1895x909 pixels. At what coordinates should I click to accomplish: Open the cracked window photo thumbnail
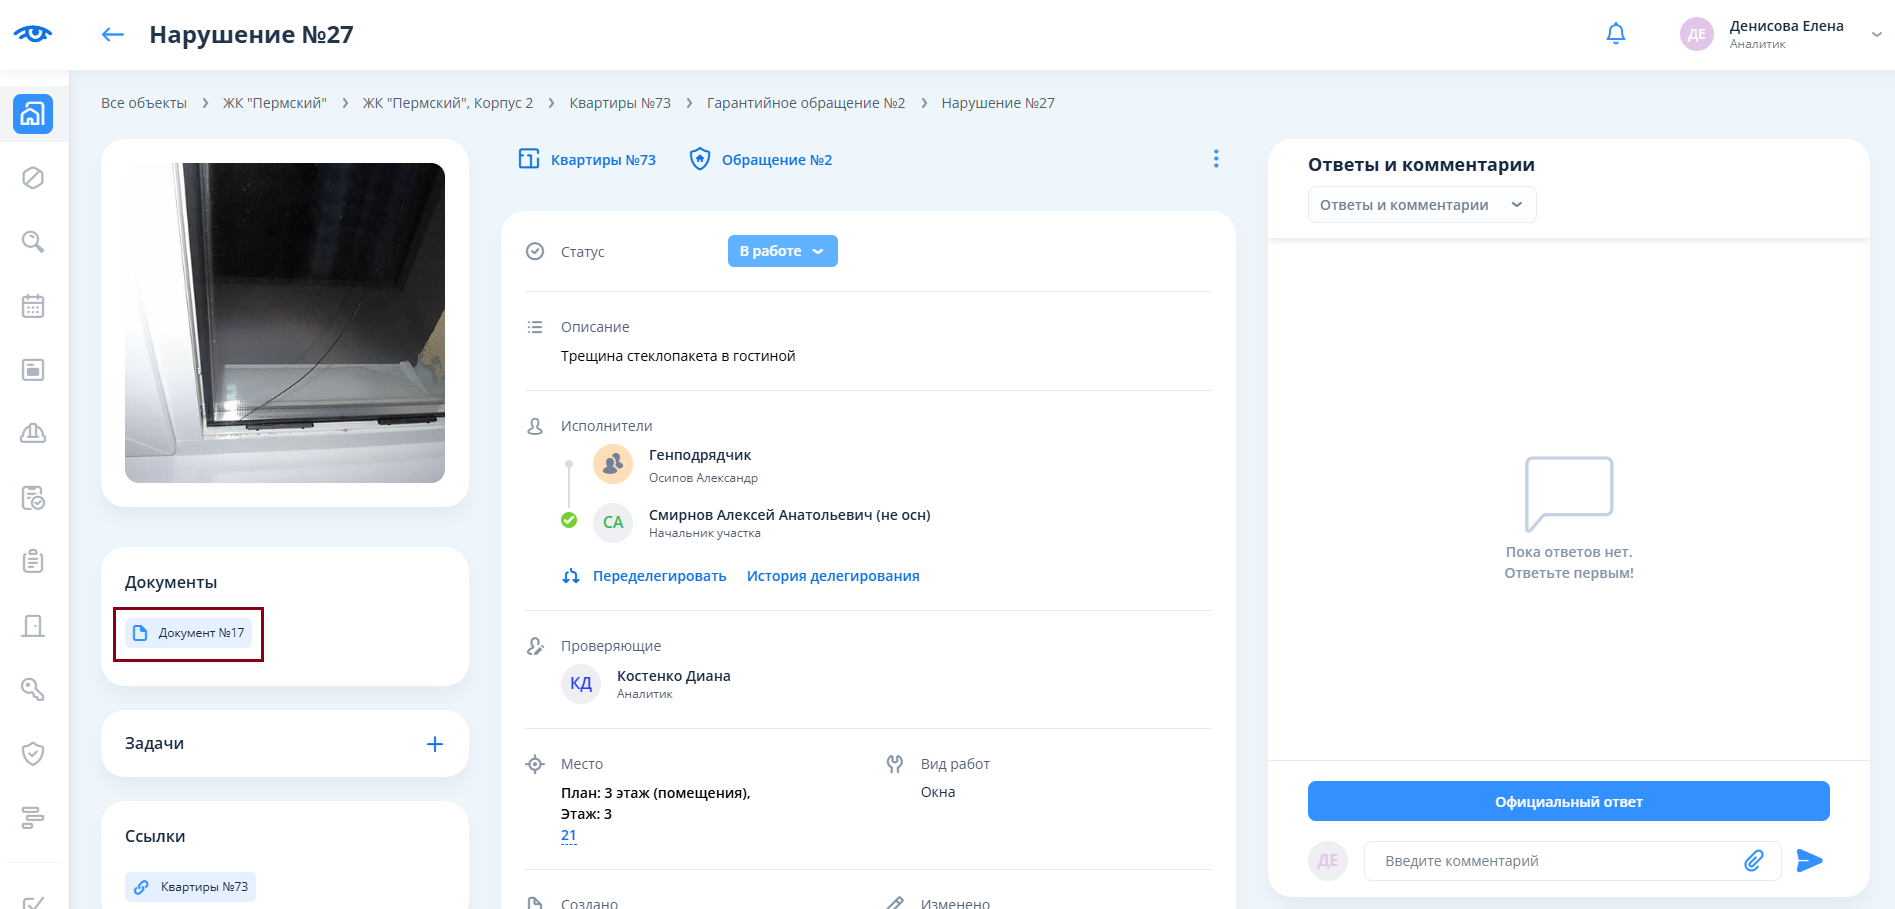click(285, 323)
